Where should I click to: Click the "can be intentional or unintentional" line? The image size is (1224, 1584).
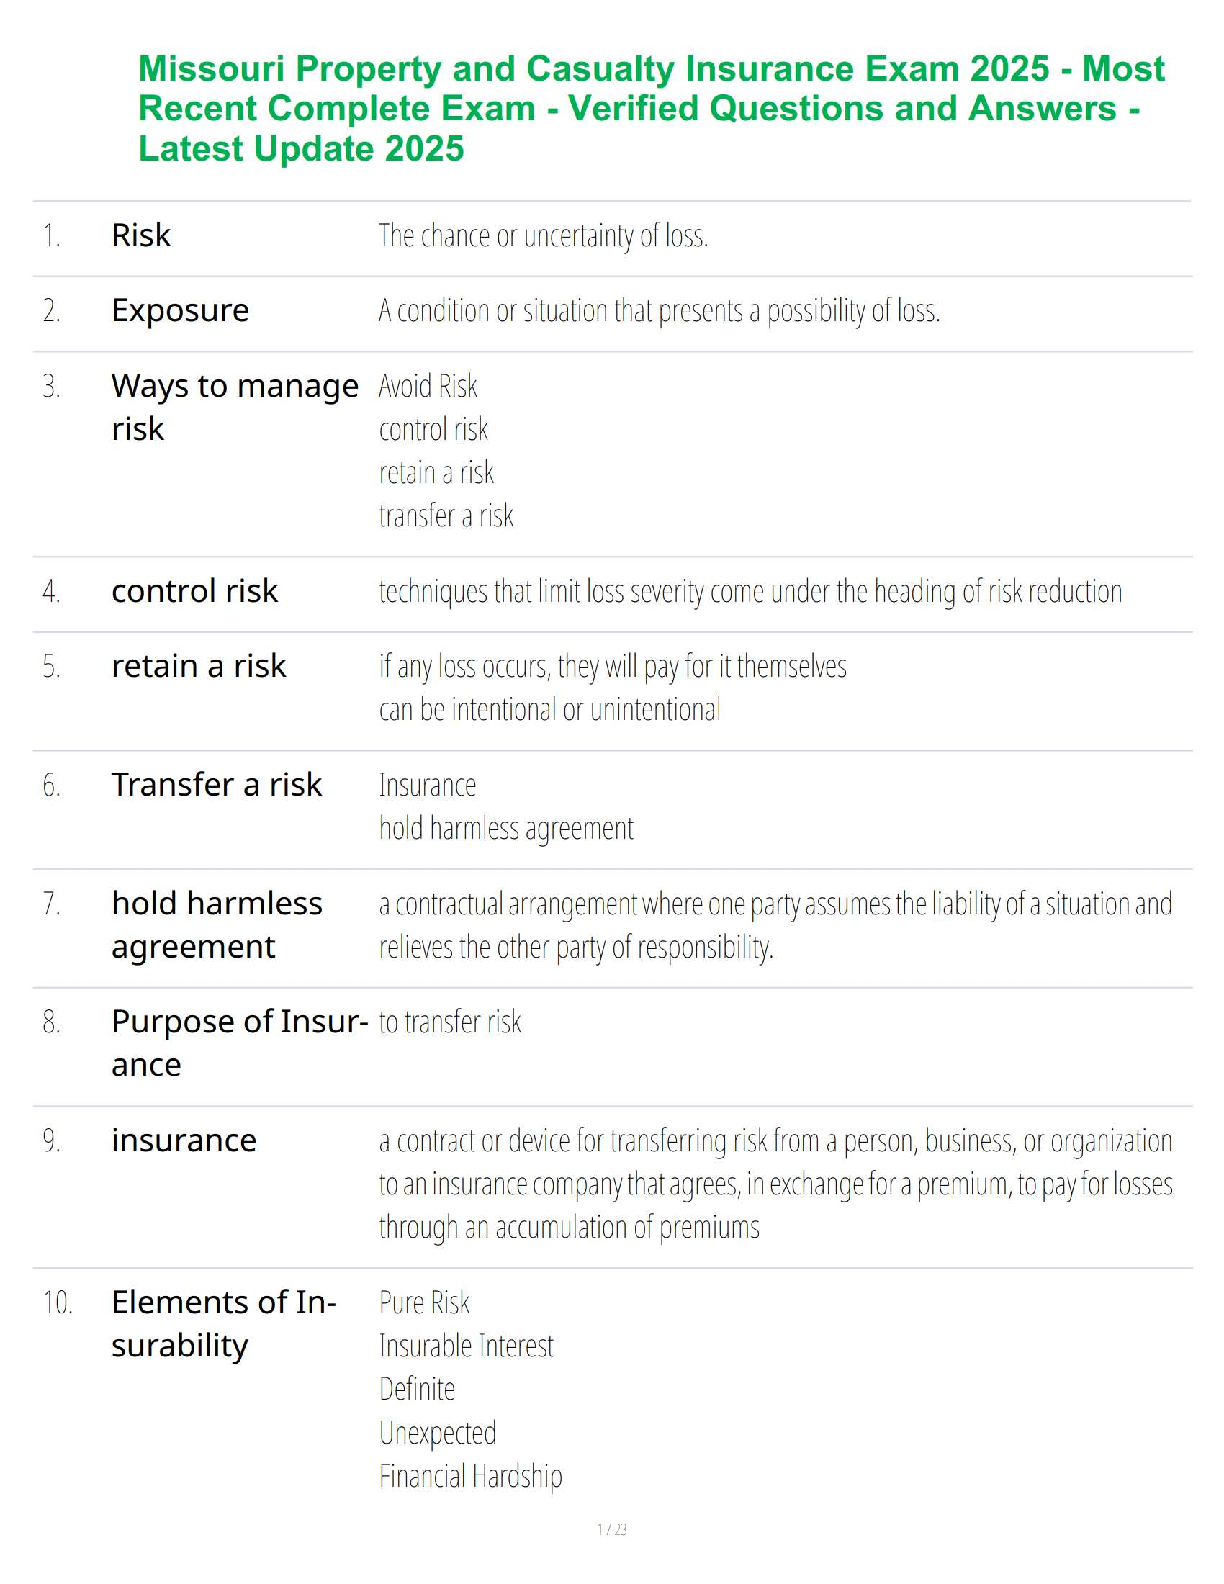(549, 710)
